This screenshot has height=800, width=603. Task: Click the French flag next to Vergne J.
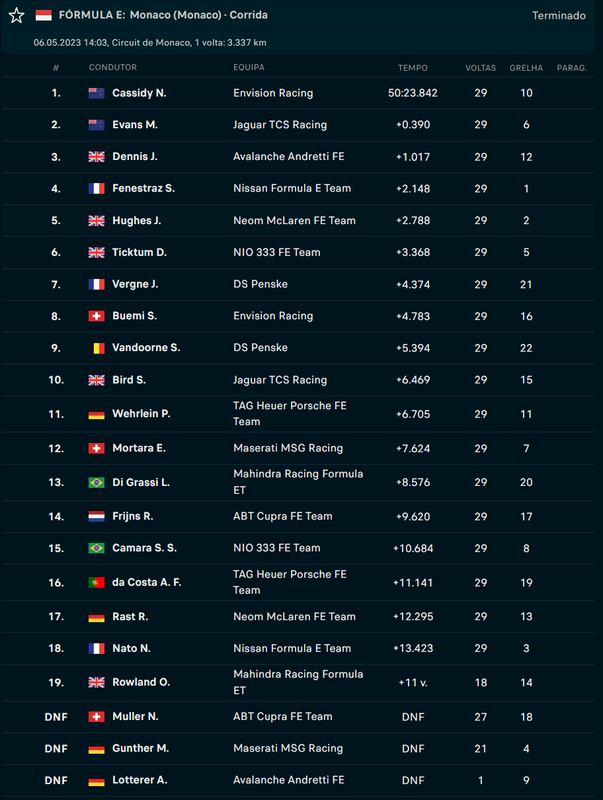click(96, 284)
